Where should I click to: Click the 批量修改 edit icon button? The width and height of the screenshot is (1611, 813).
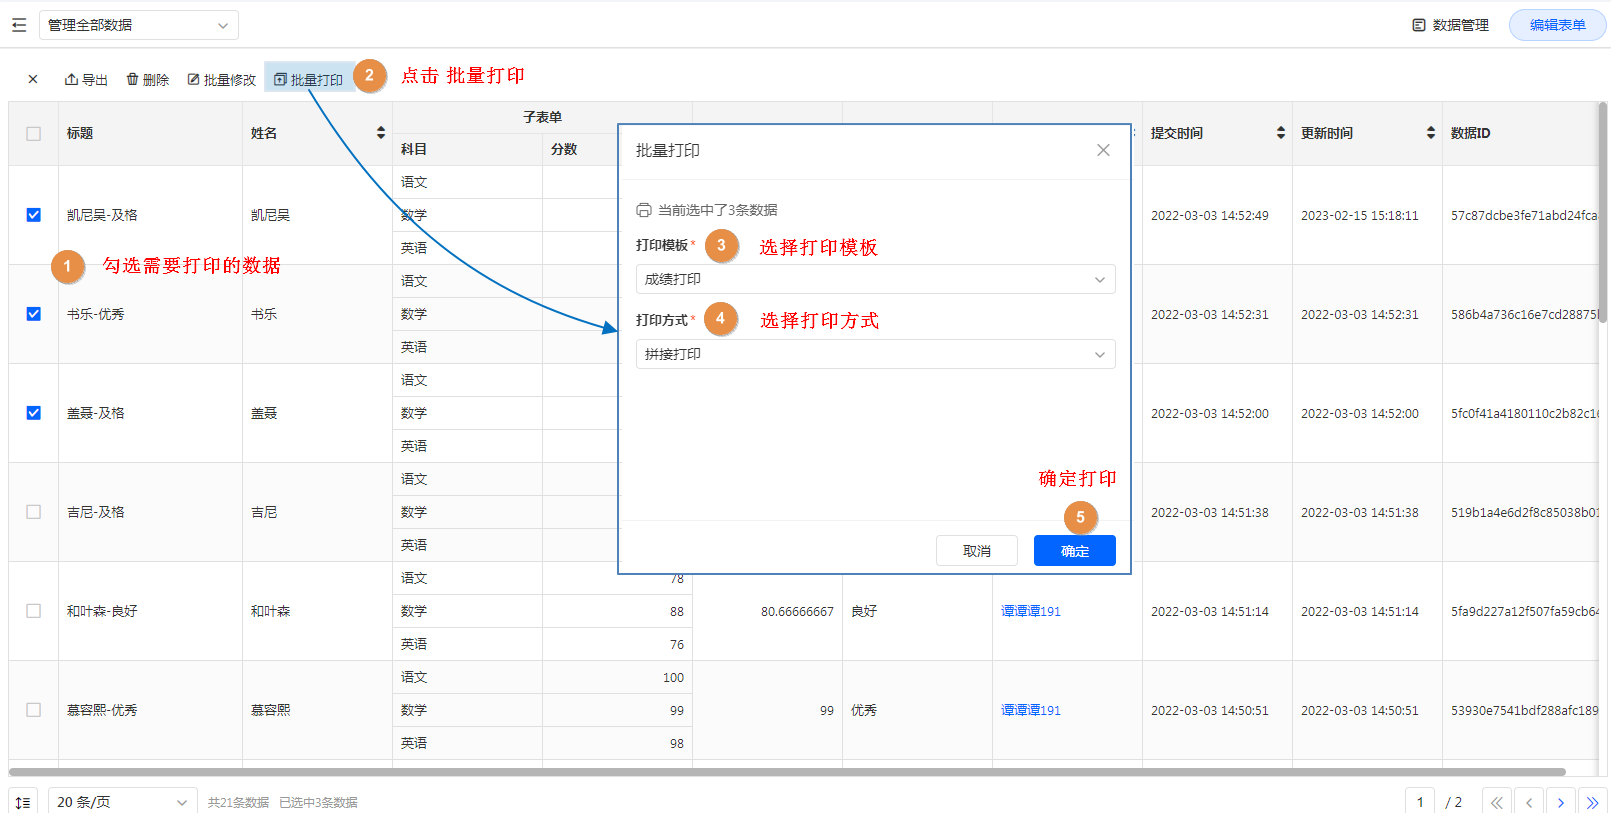[x=221, y=79]
